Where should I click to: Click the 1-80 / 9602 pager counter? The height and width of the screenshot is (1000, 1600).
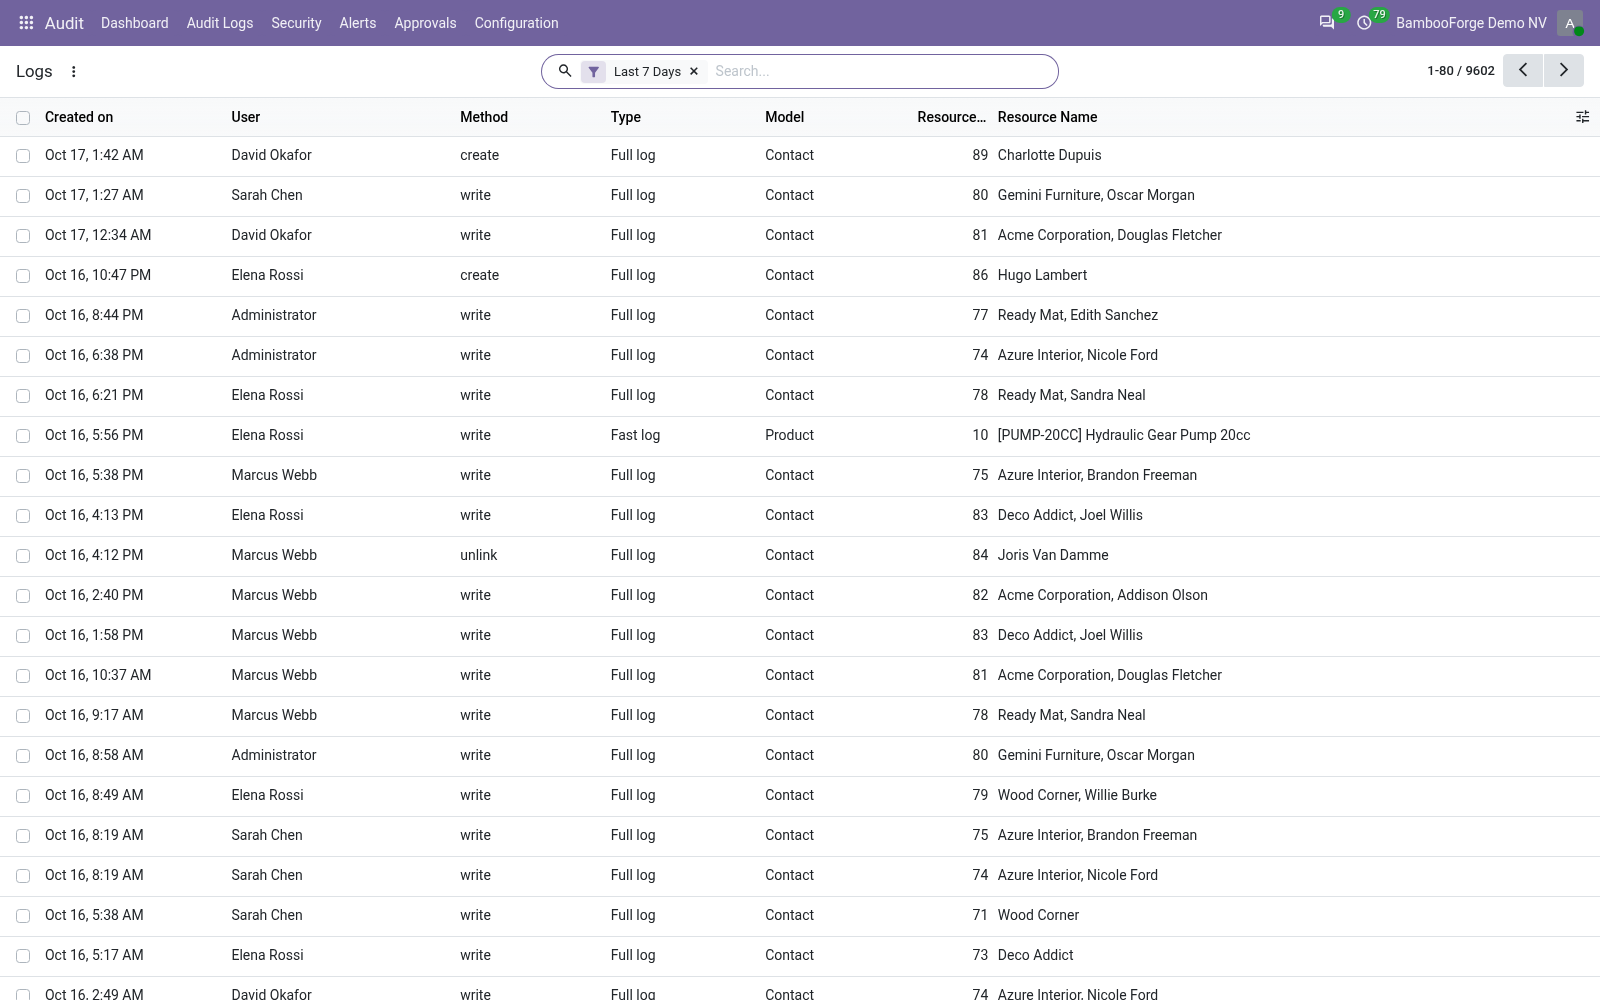1461,71
